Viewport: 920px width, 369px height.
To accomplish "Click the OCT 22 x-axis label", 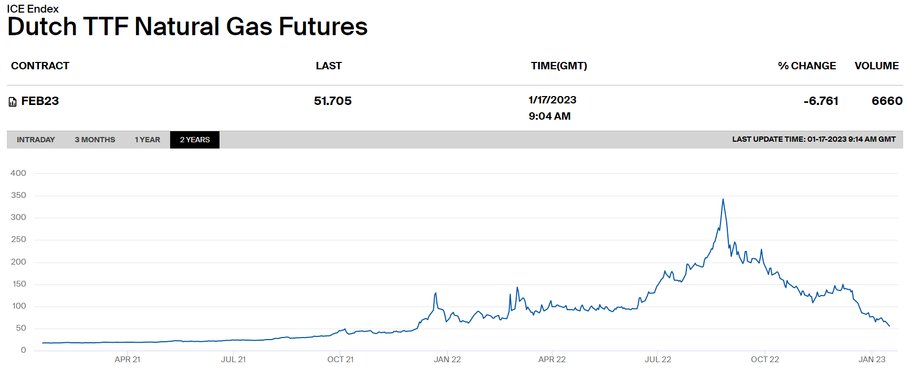I will click(766, 359).
